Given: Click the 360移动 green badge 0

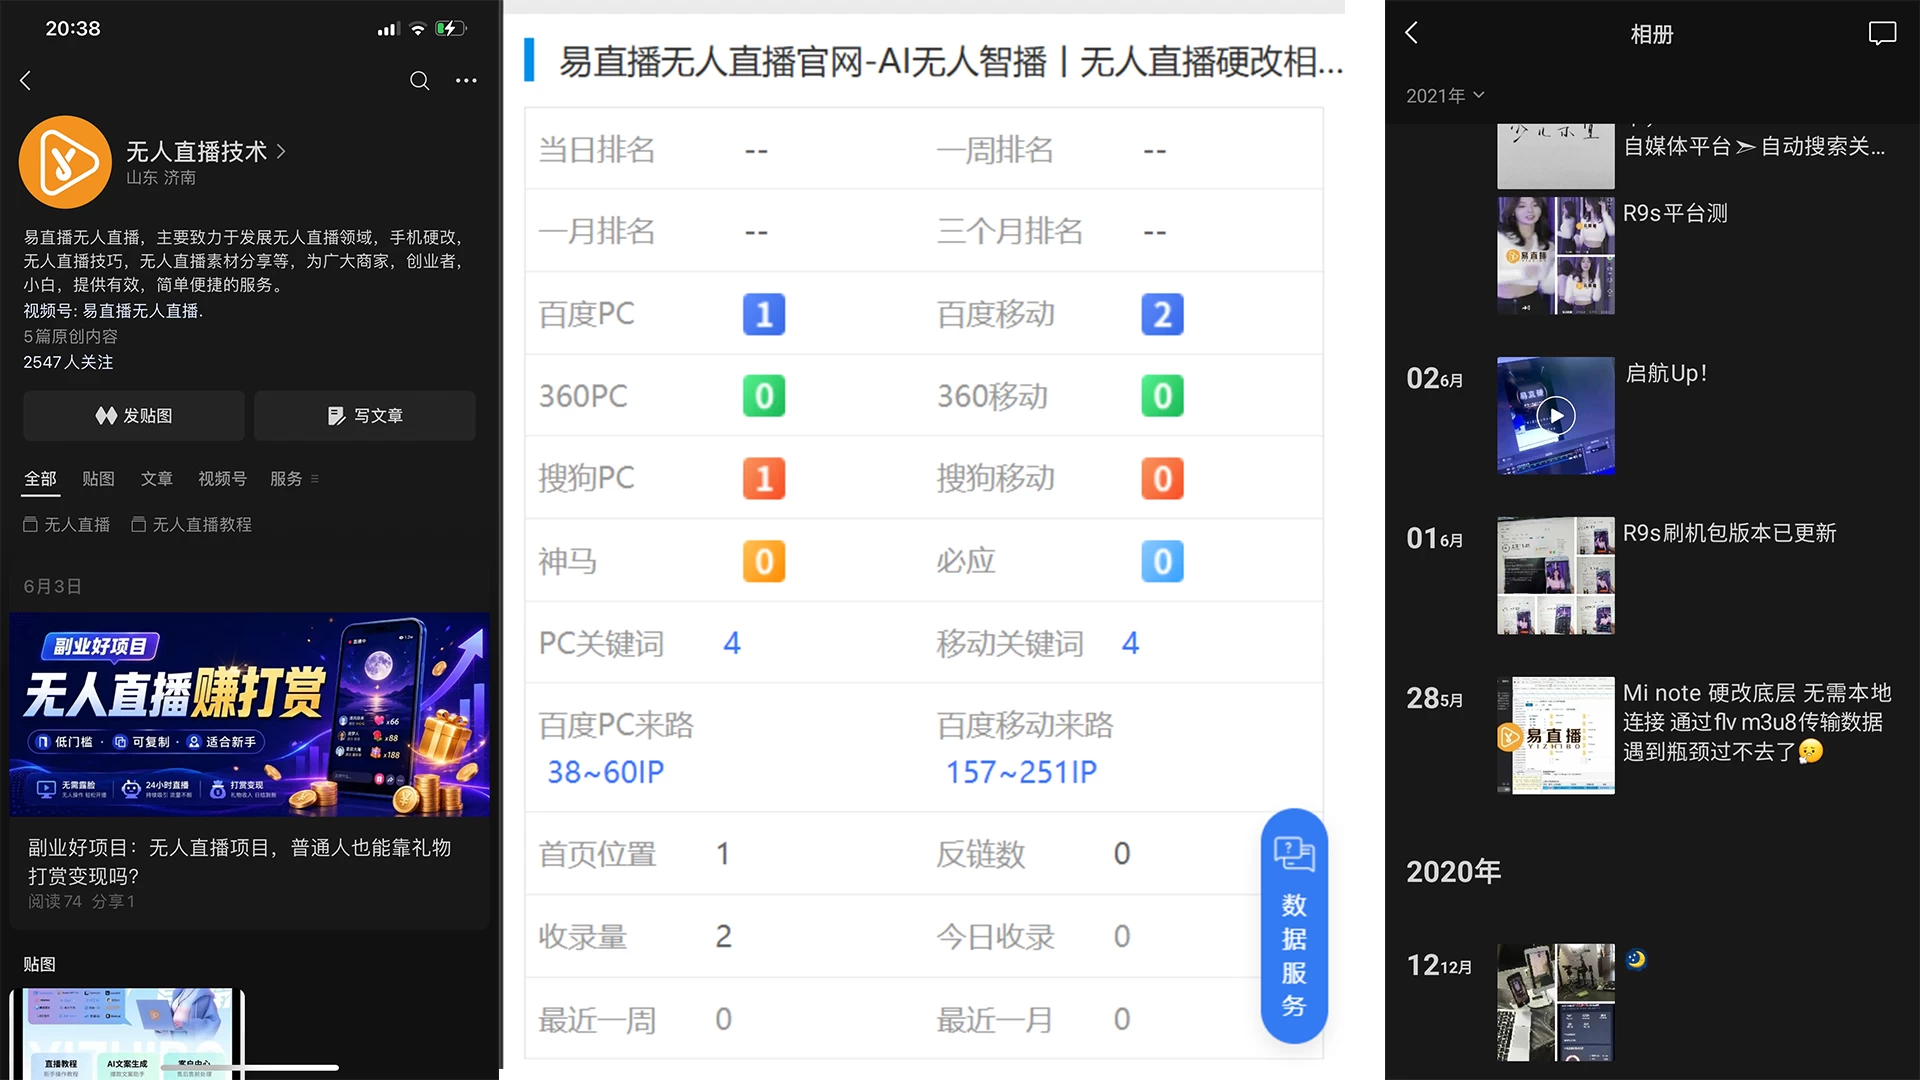Looking at the screenshot, I should point(1162,396).
